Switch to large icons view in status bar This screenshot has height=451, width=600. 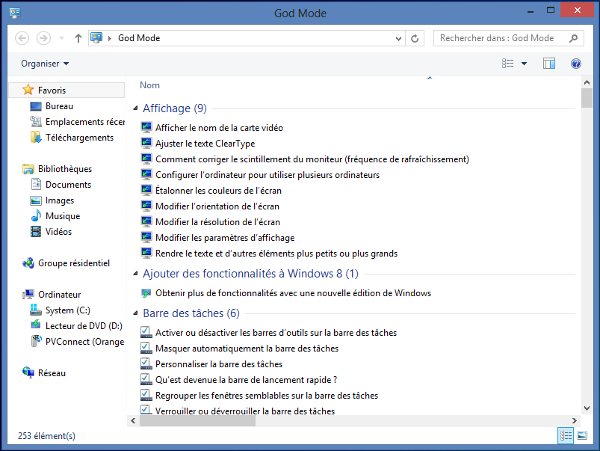(582, 436)
